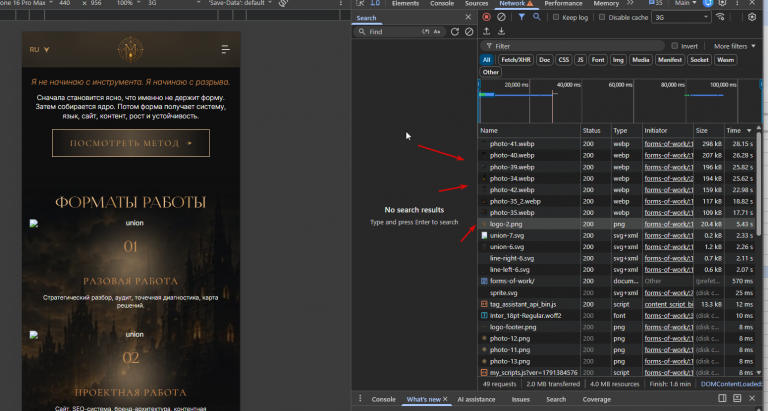Clear search results in Search panel
This screenshot has height=411, width=768.
click(469, 32)
